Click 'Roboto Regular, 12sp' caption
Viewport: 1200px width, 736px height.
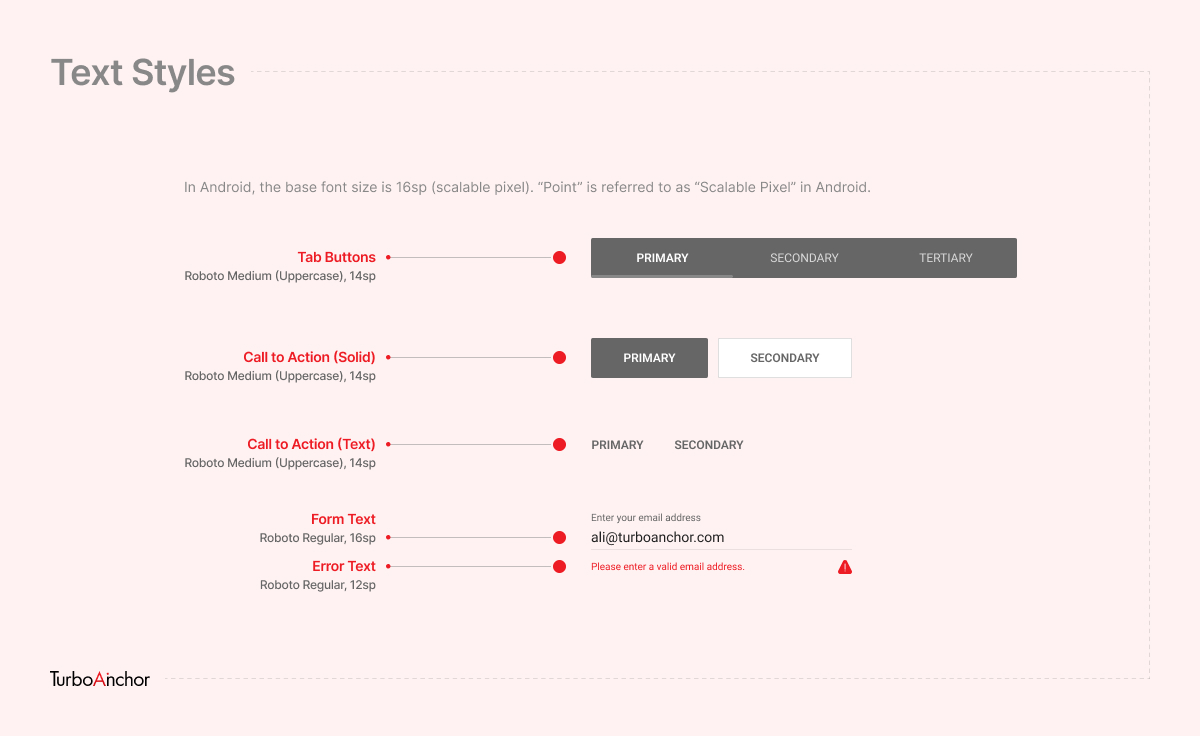(x=318, y=585)
